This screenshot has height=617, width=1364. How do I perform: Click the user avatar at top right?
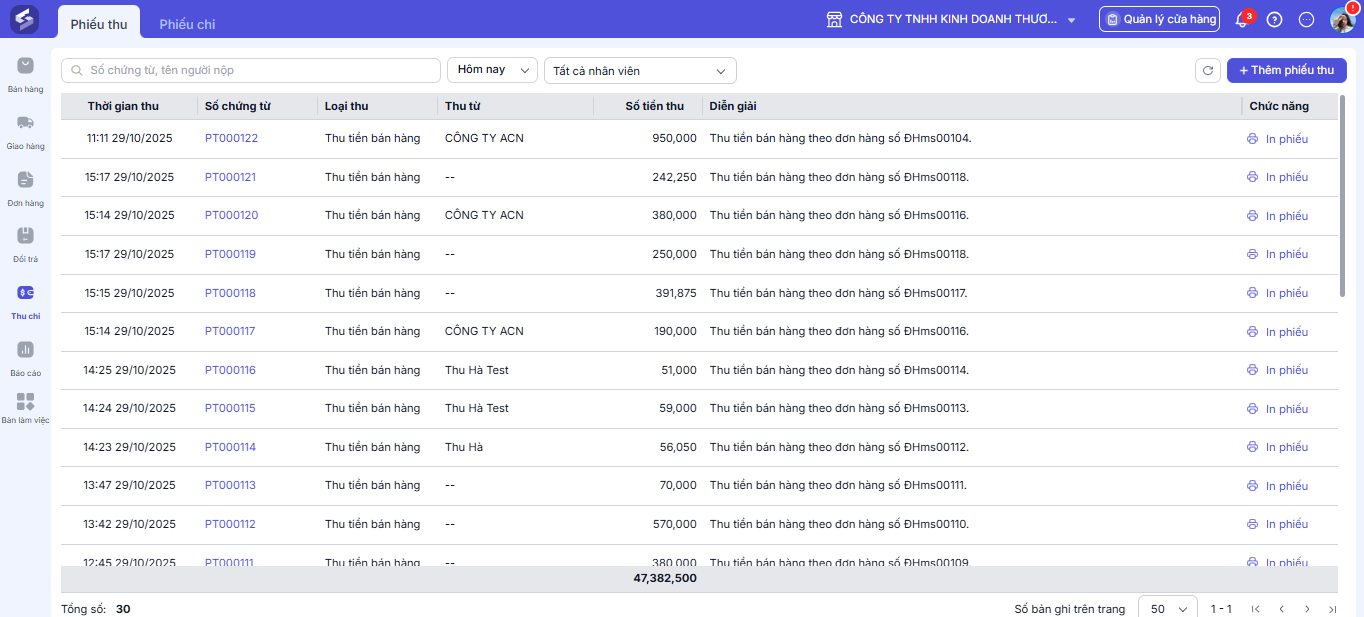tap(1342, 19)
